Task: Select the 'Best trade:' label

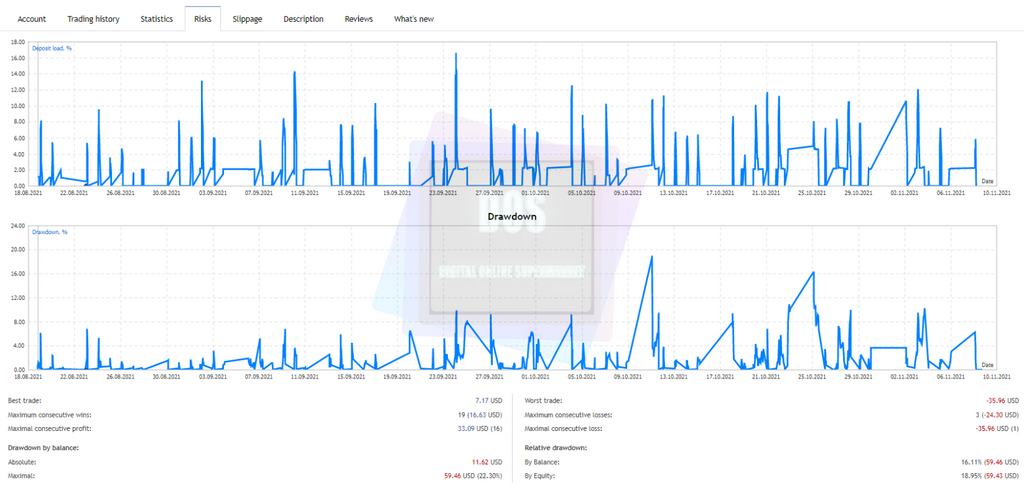Action: [x=24, y=400]
